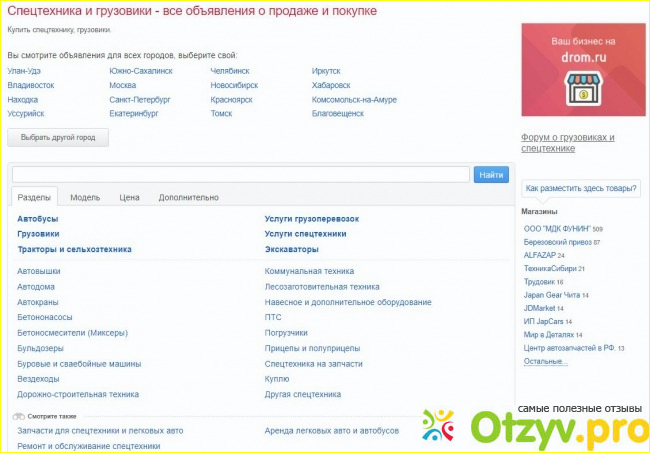Choose the city Владивосток
The image size is (650, 453).
tap(31, 86)
